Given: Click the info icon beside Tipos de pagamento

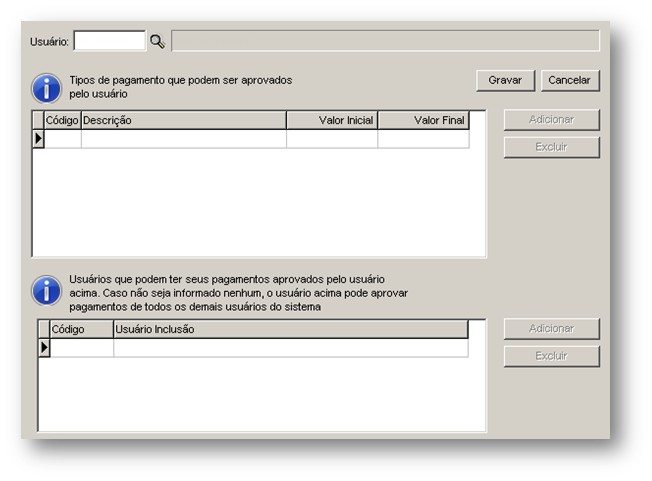Looking at the screenshot, I should (46, 88).
